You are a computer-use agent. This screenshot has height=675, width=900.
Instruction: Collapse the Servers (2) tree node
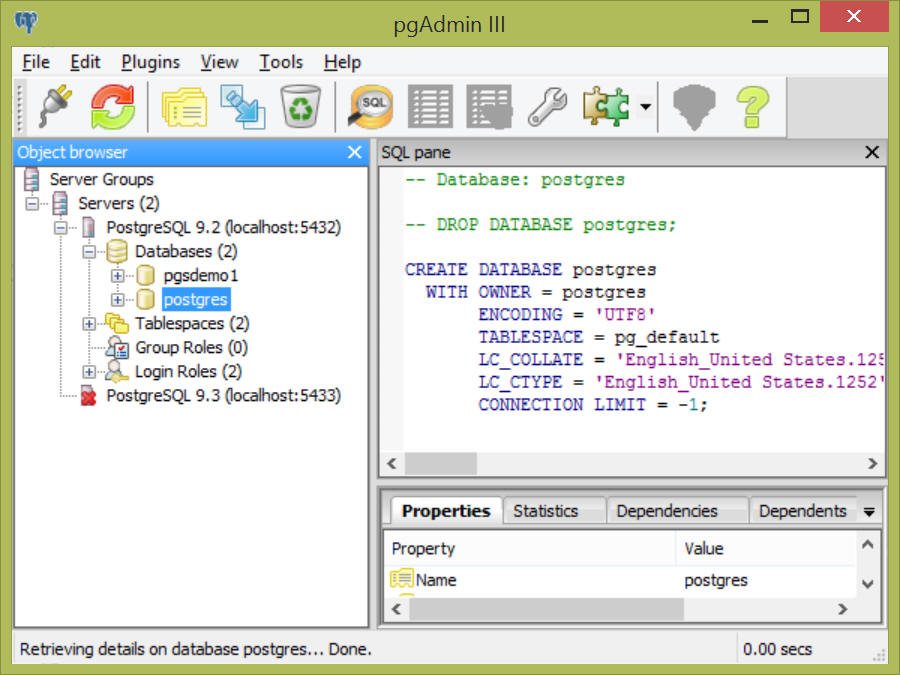[x=32, y=203]
